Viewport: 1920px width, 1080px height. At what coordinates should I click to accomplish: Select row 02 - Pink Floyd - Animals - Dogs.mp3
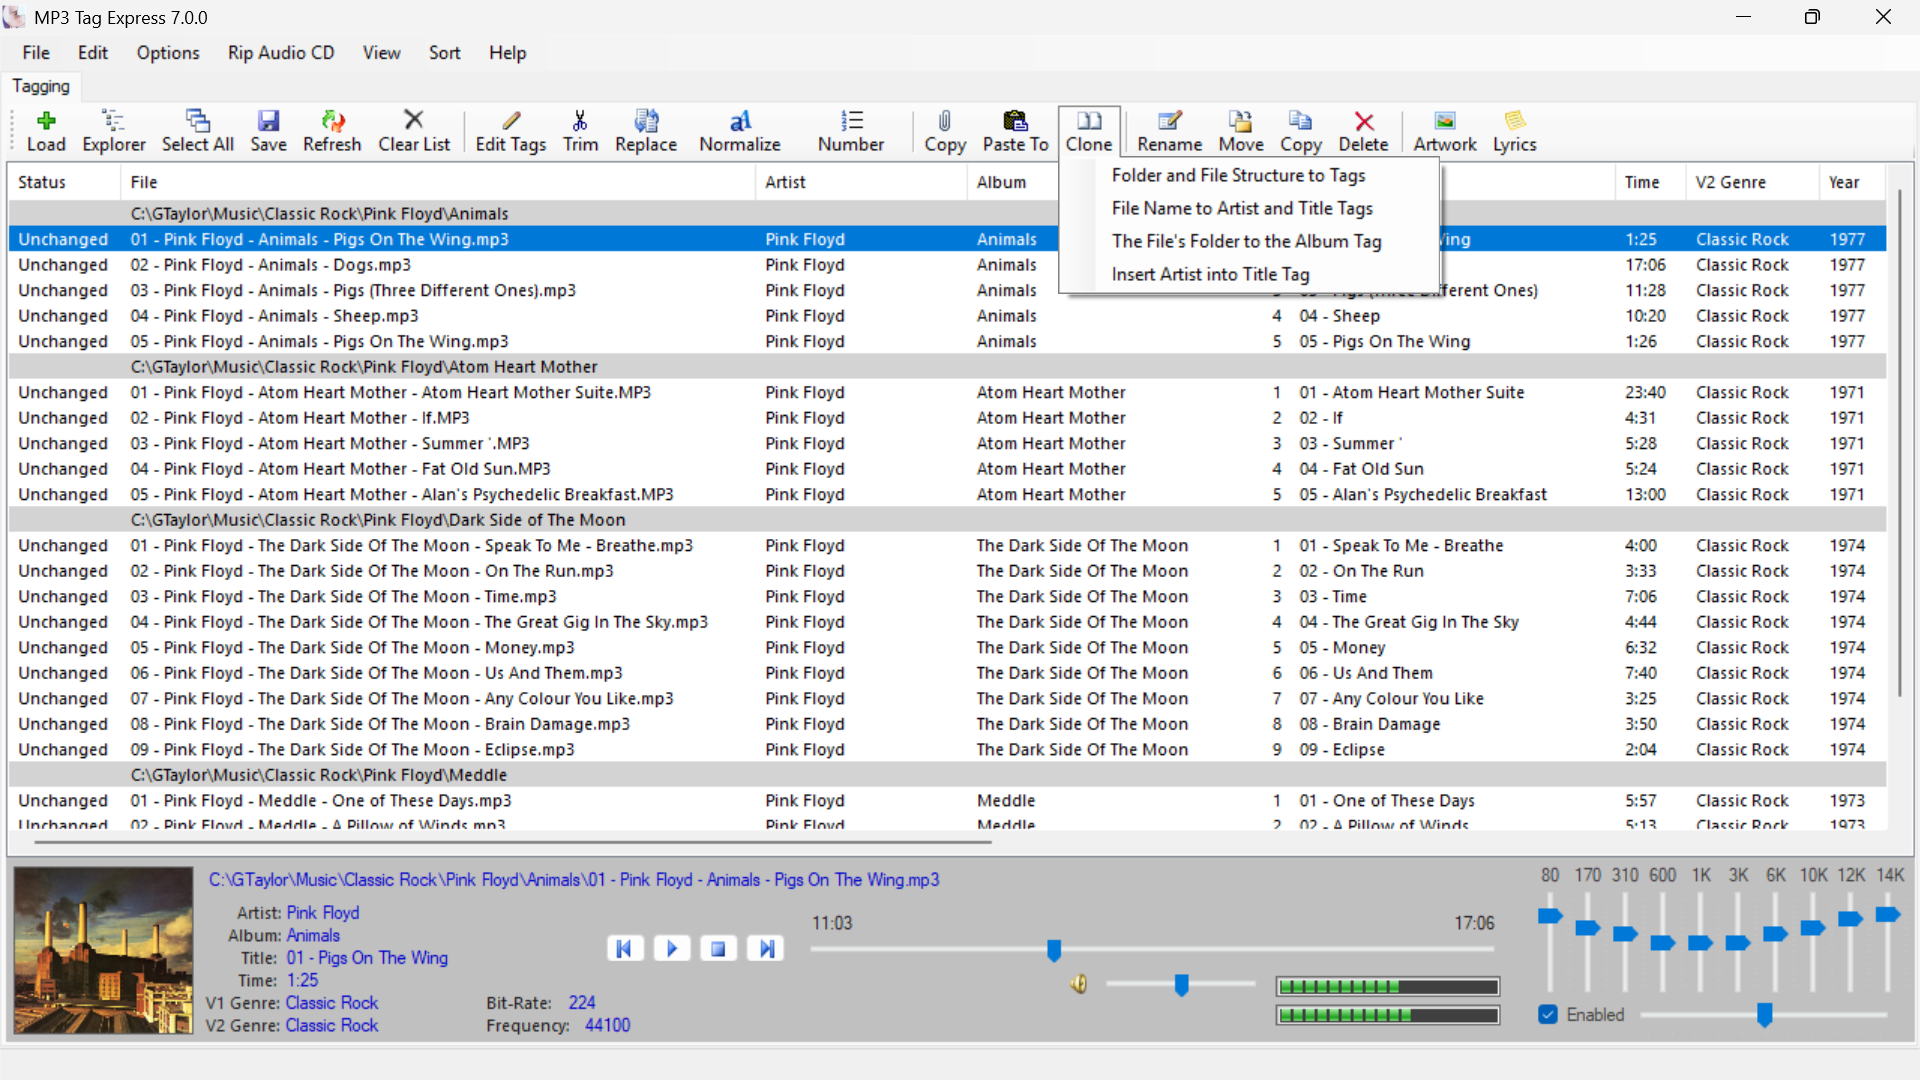947,265
